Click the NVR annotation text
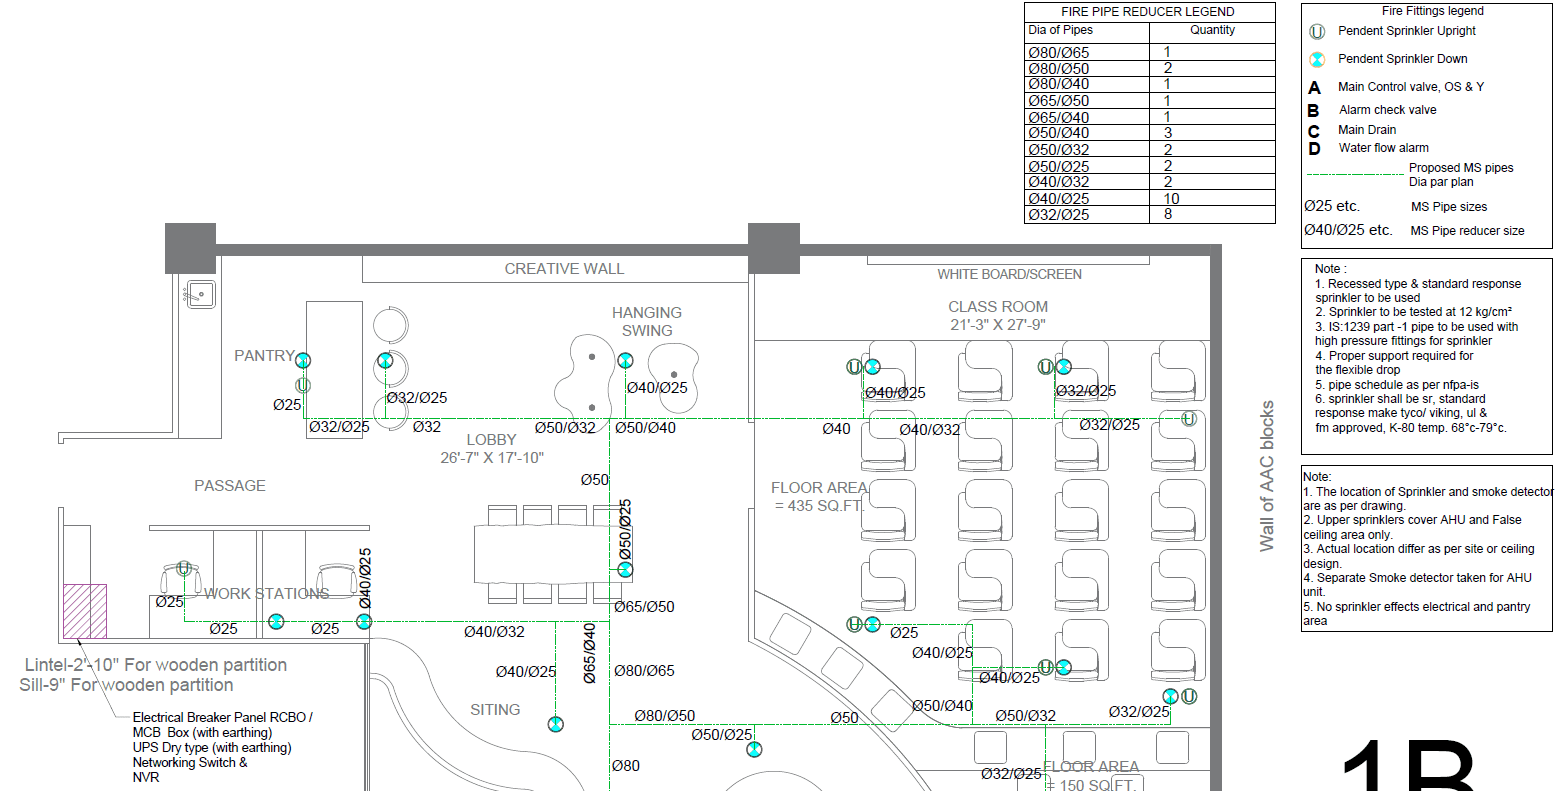 click(146, 777)
